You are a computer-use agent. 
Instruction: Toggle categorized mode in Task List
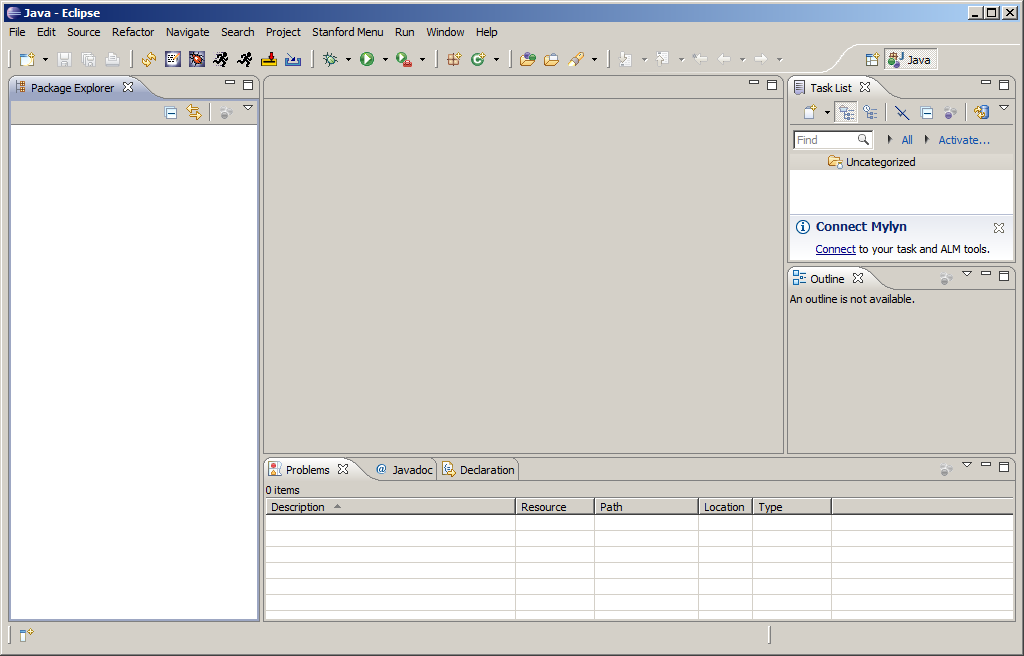point(847,112)
